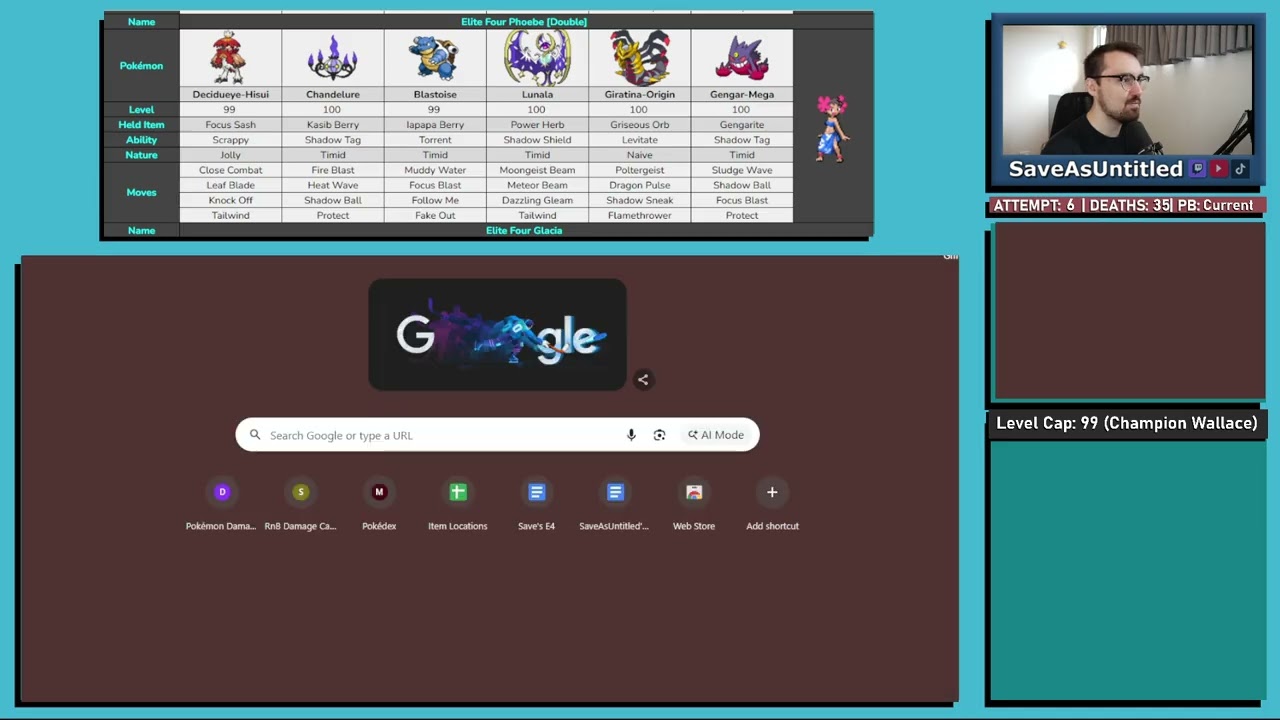1280x720 pixels.
Task: Select the Moongeist Beam move cell
Action: [537, 170]
